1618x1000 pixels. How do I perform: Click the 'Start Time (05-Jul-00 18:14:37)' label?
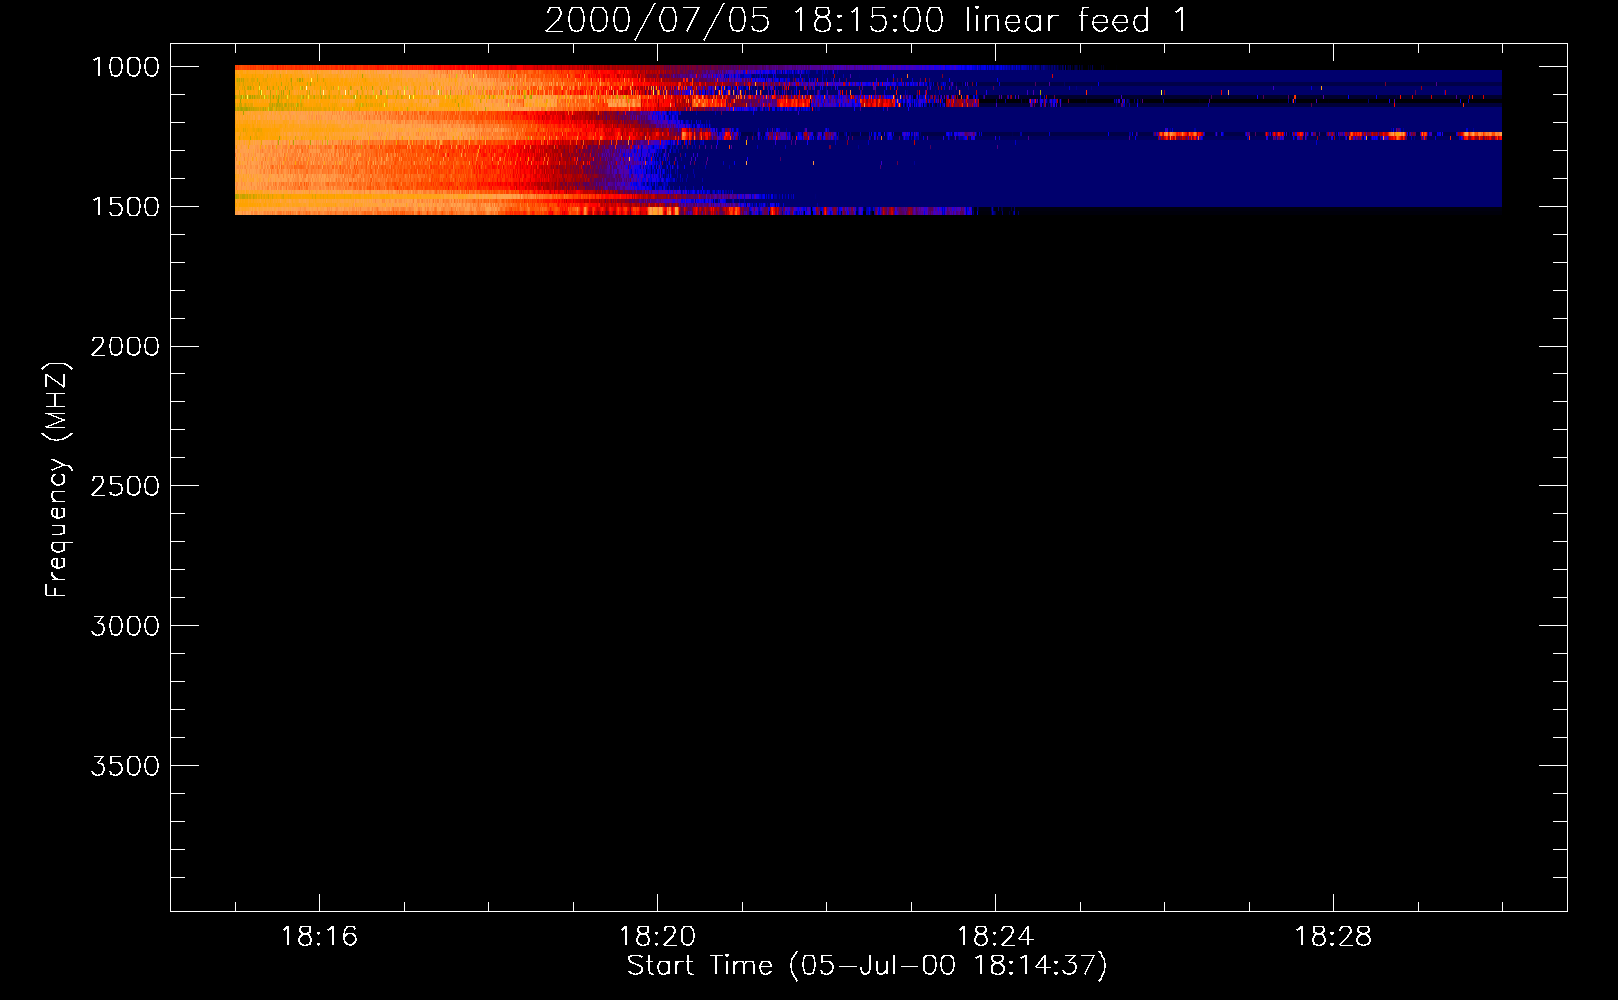pyautogui.click(x=867, y=966)
